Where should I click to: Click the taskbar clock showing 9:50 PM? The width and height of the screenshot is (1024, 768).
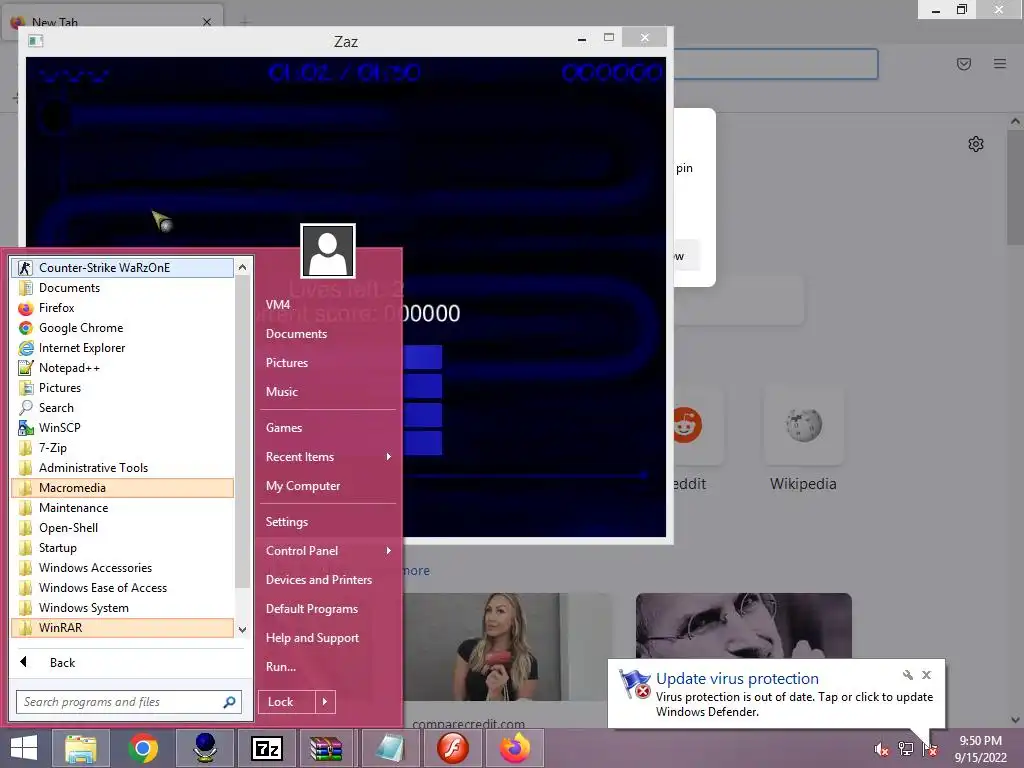coord(980,749)
